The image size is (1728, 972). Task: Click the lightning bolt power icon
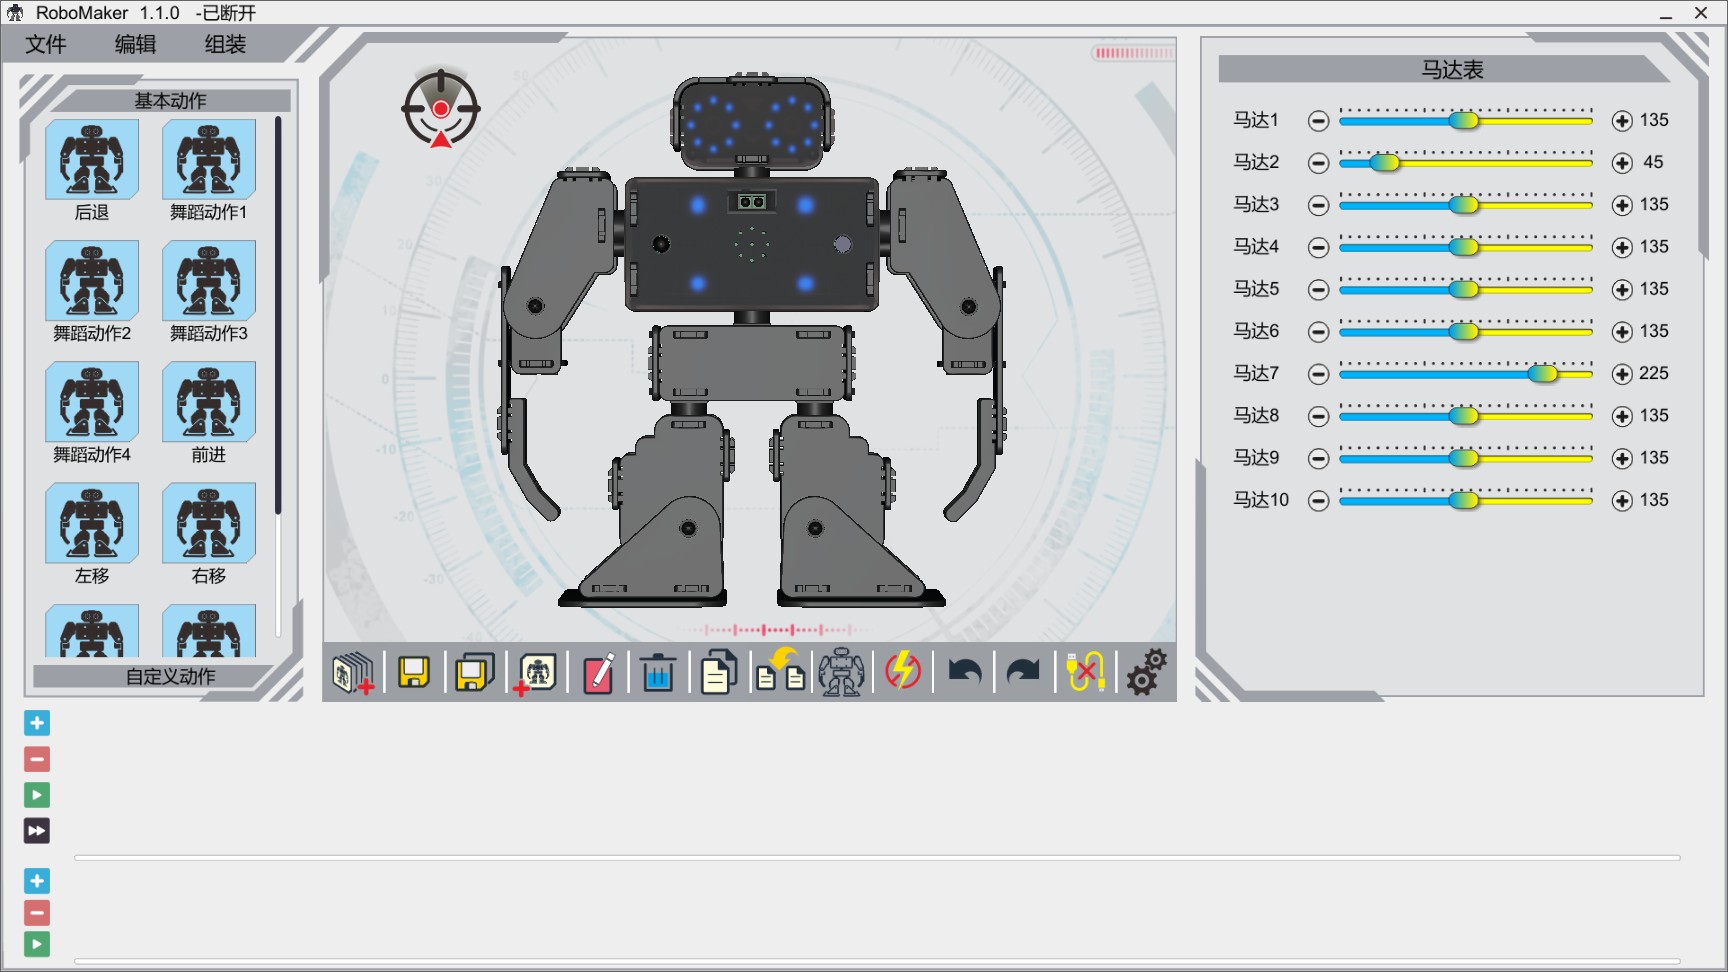tap(902, 671)
